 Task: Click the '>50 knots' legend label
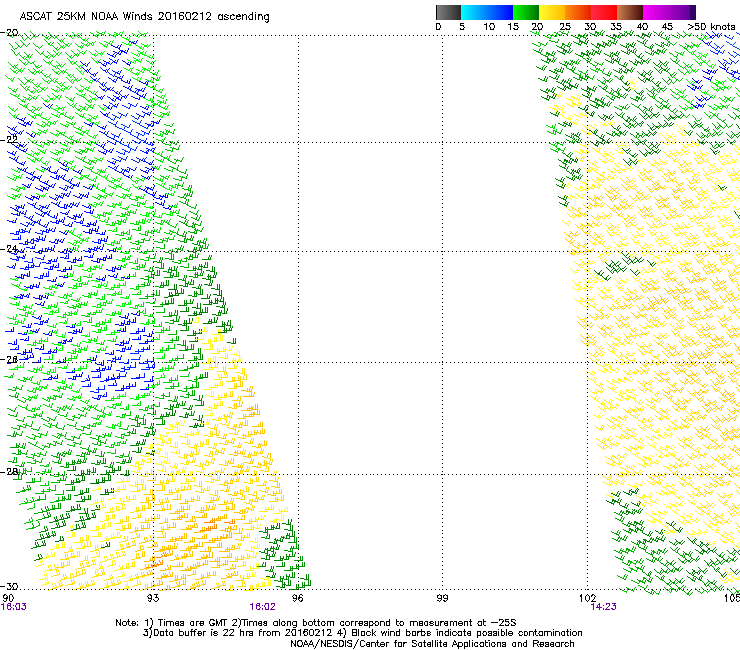coord(711,27)
